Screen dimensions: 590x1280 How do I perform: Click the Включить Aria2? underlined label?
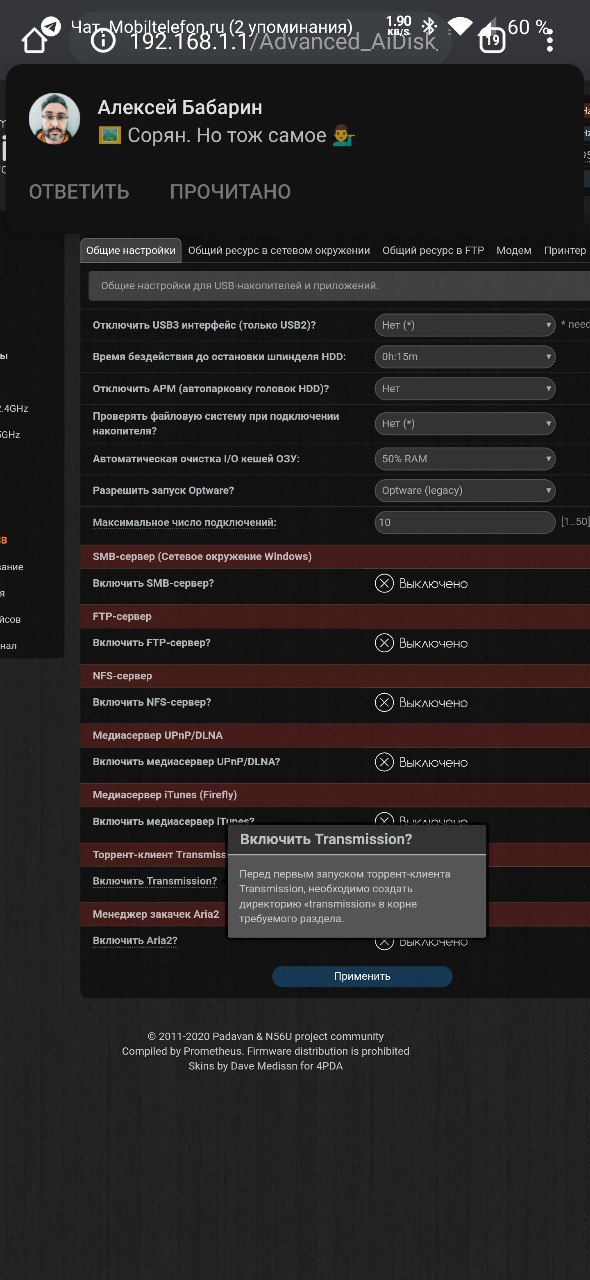click(135, 941)
